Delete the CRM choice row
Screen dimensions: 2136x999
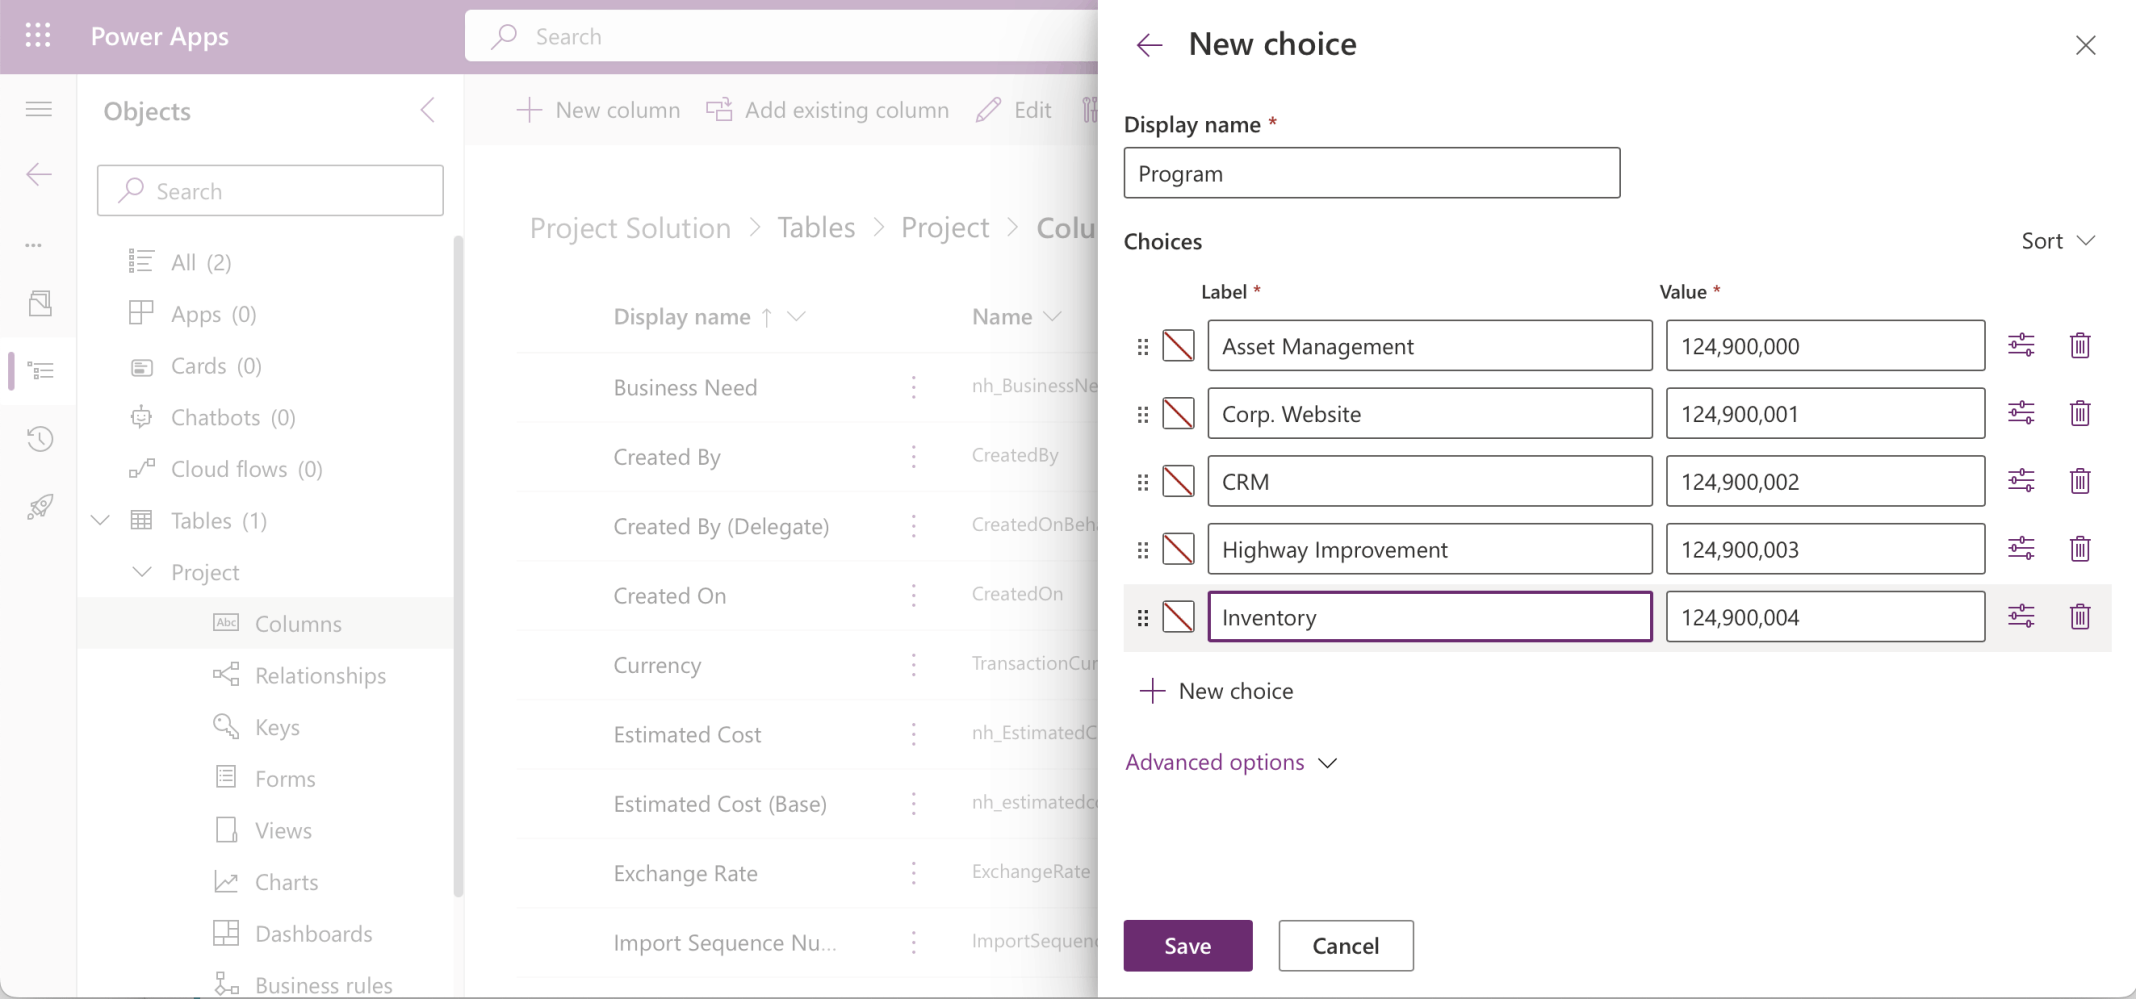(x=2079, y=481)
